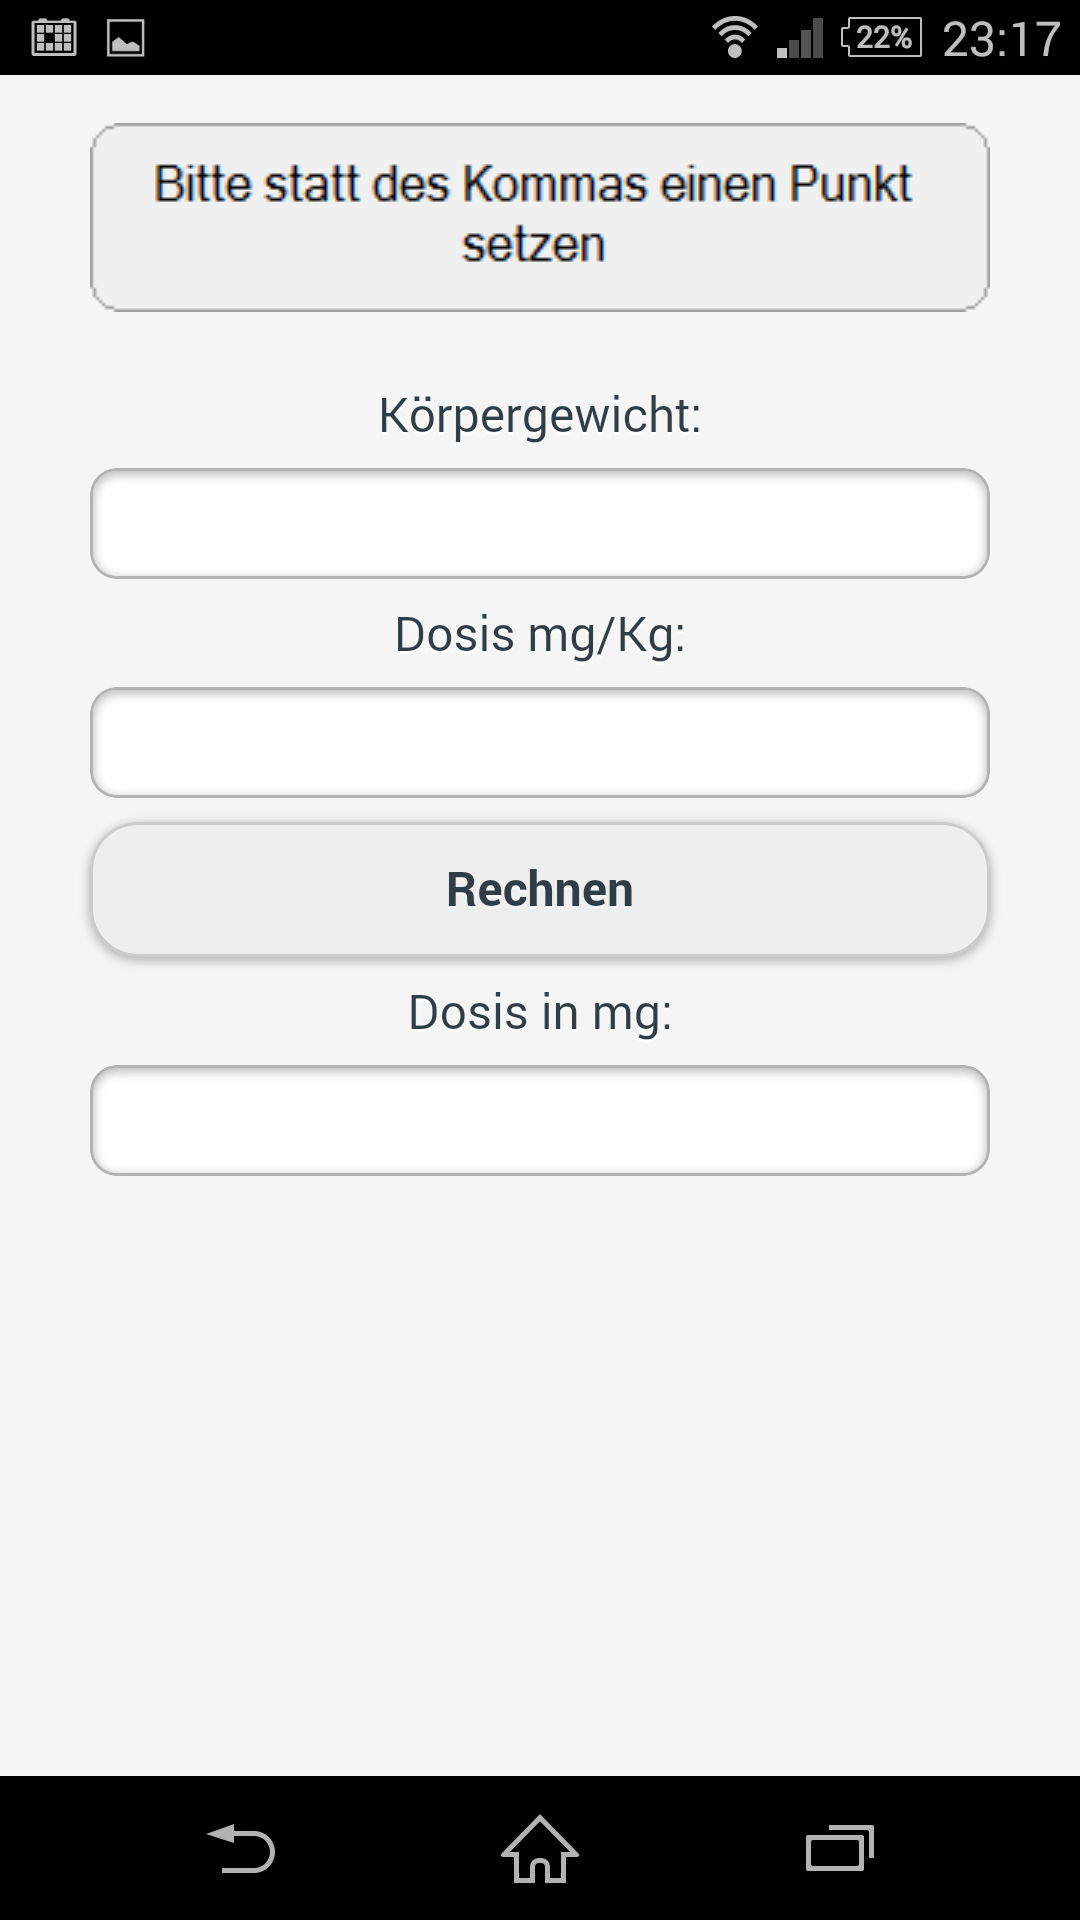Select the Dosis in mg result field
This screenshot has width=1080, height=1920.
[x=540, y=1120]
